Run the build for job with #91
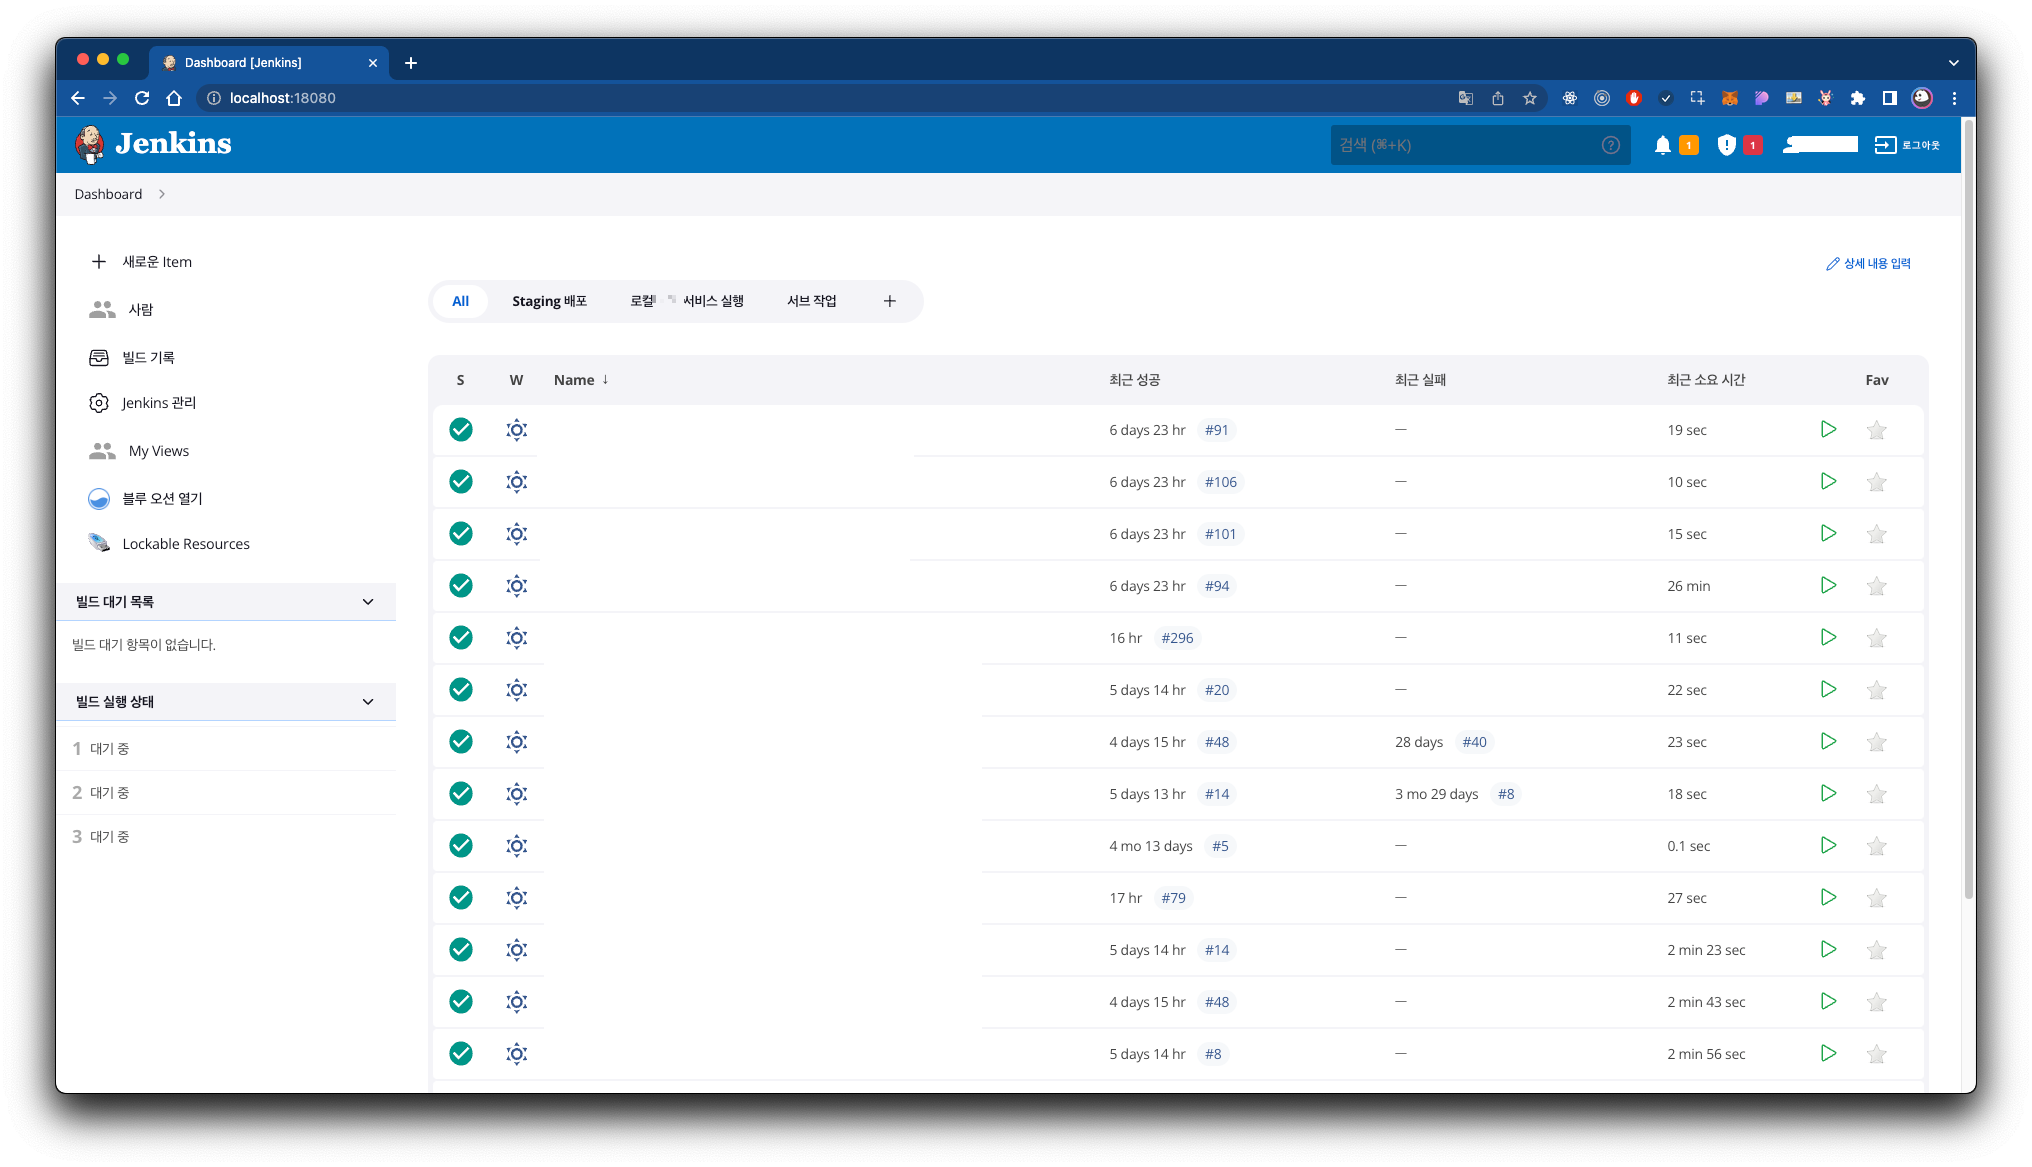The height and width of the screenshot is (1167, 2032). coord(1828,429)
